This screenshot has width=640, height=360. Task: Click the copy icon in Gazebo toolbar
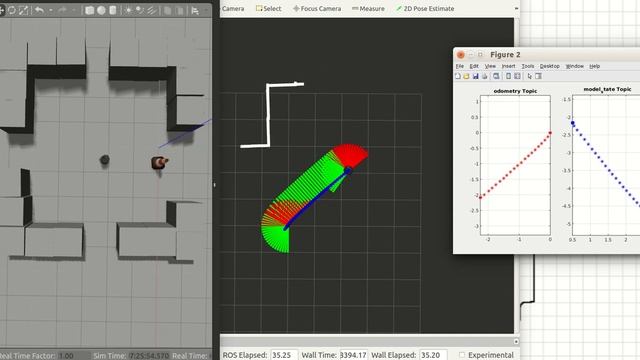point(167,11)
